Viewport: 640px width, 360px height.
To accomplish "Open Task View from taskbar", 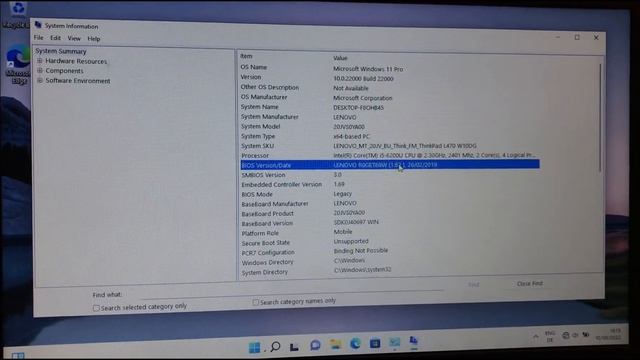I will tap(294, 347).
